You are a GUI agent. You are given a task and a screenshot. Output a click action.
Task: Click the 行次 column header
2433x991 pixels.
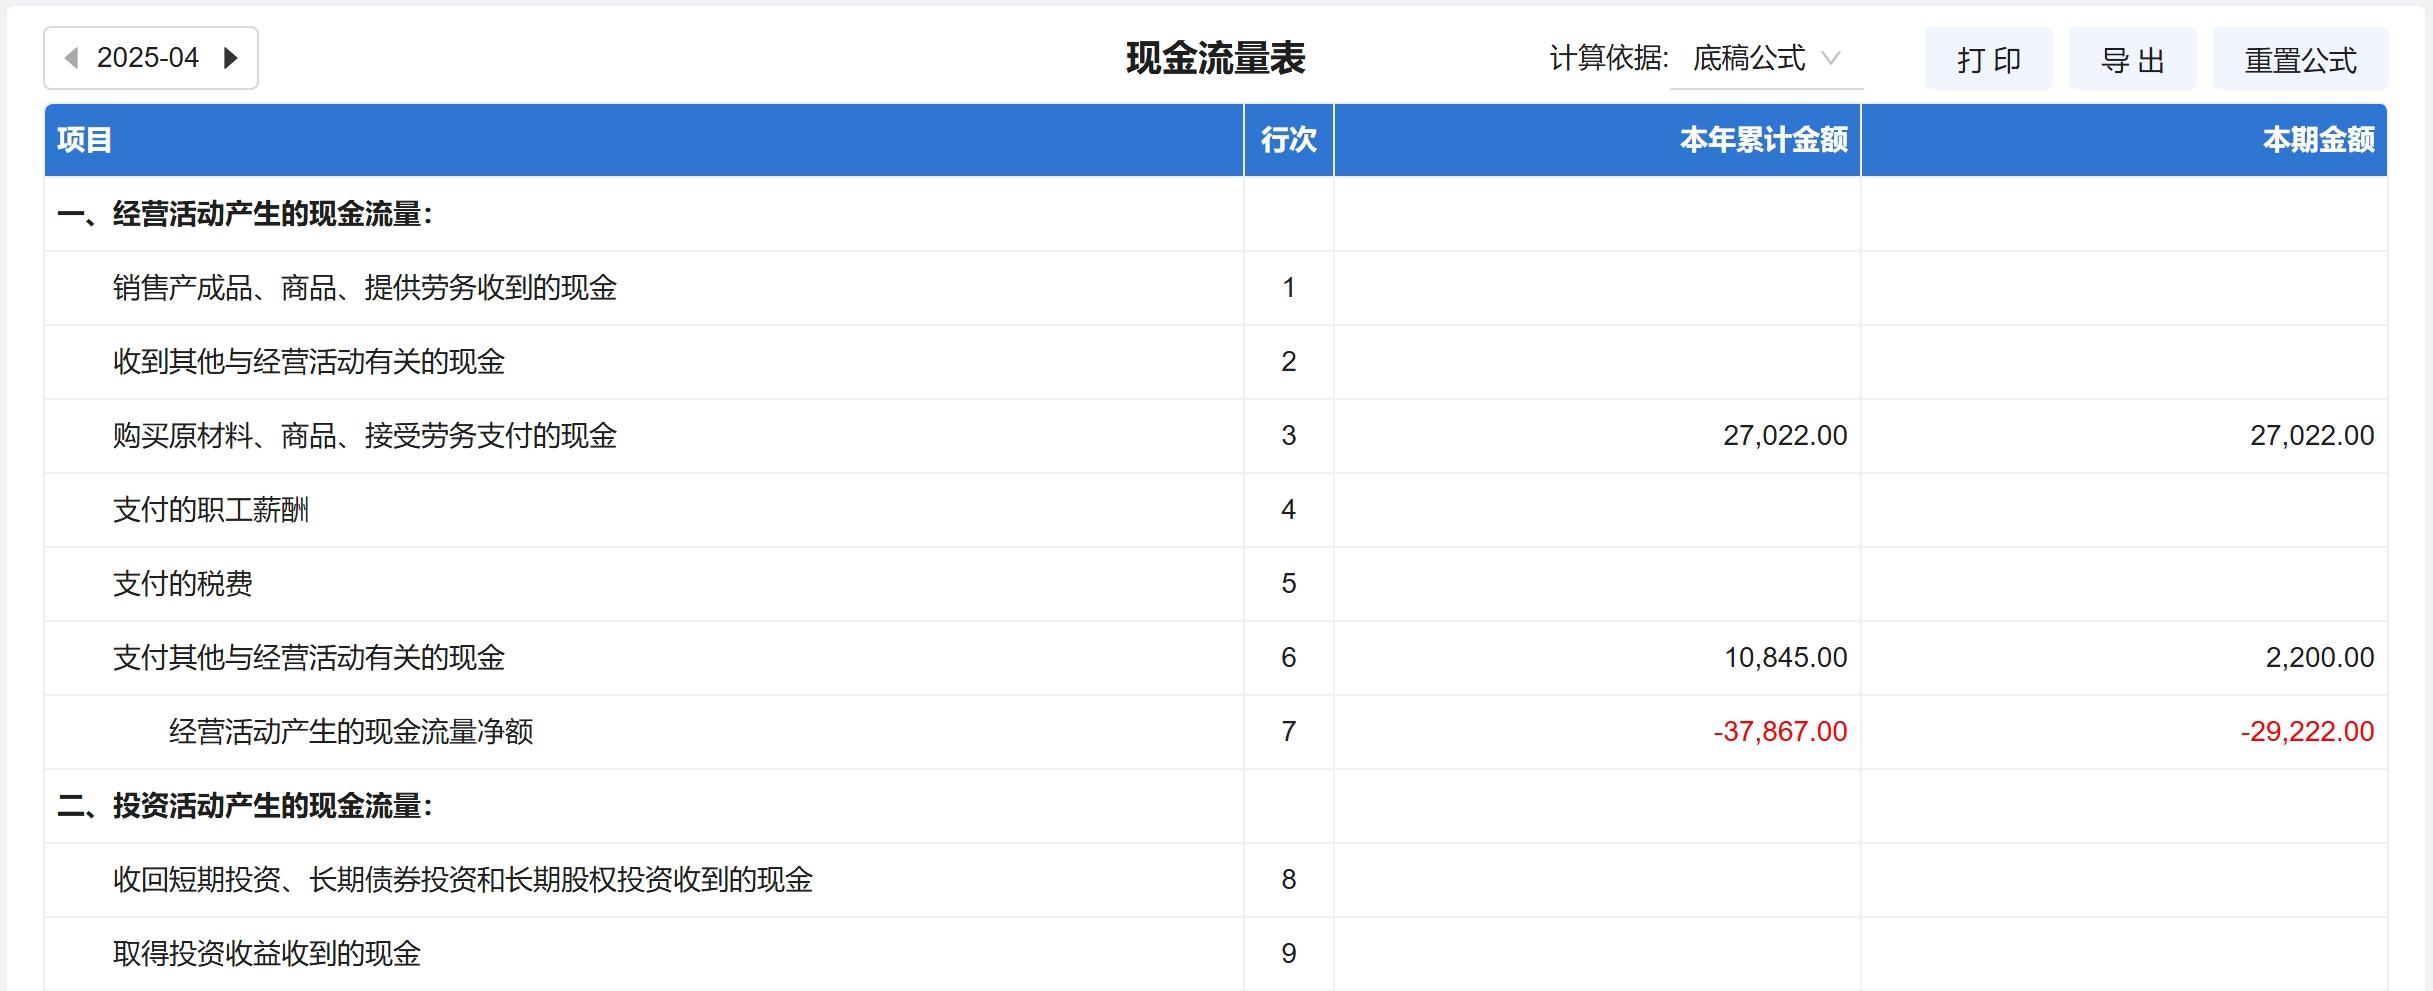[1288, 140]
